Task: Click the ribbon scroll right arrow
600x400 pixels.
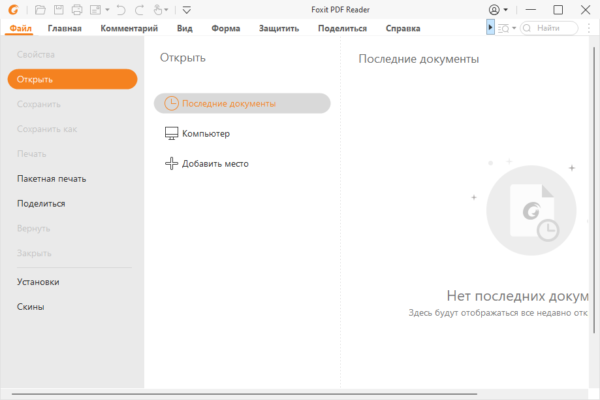Action: [490, 28]
